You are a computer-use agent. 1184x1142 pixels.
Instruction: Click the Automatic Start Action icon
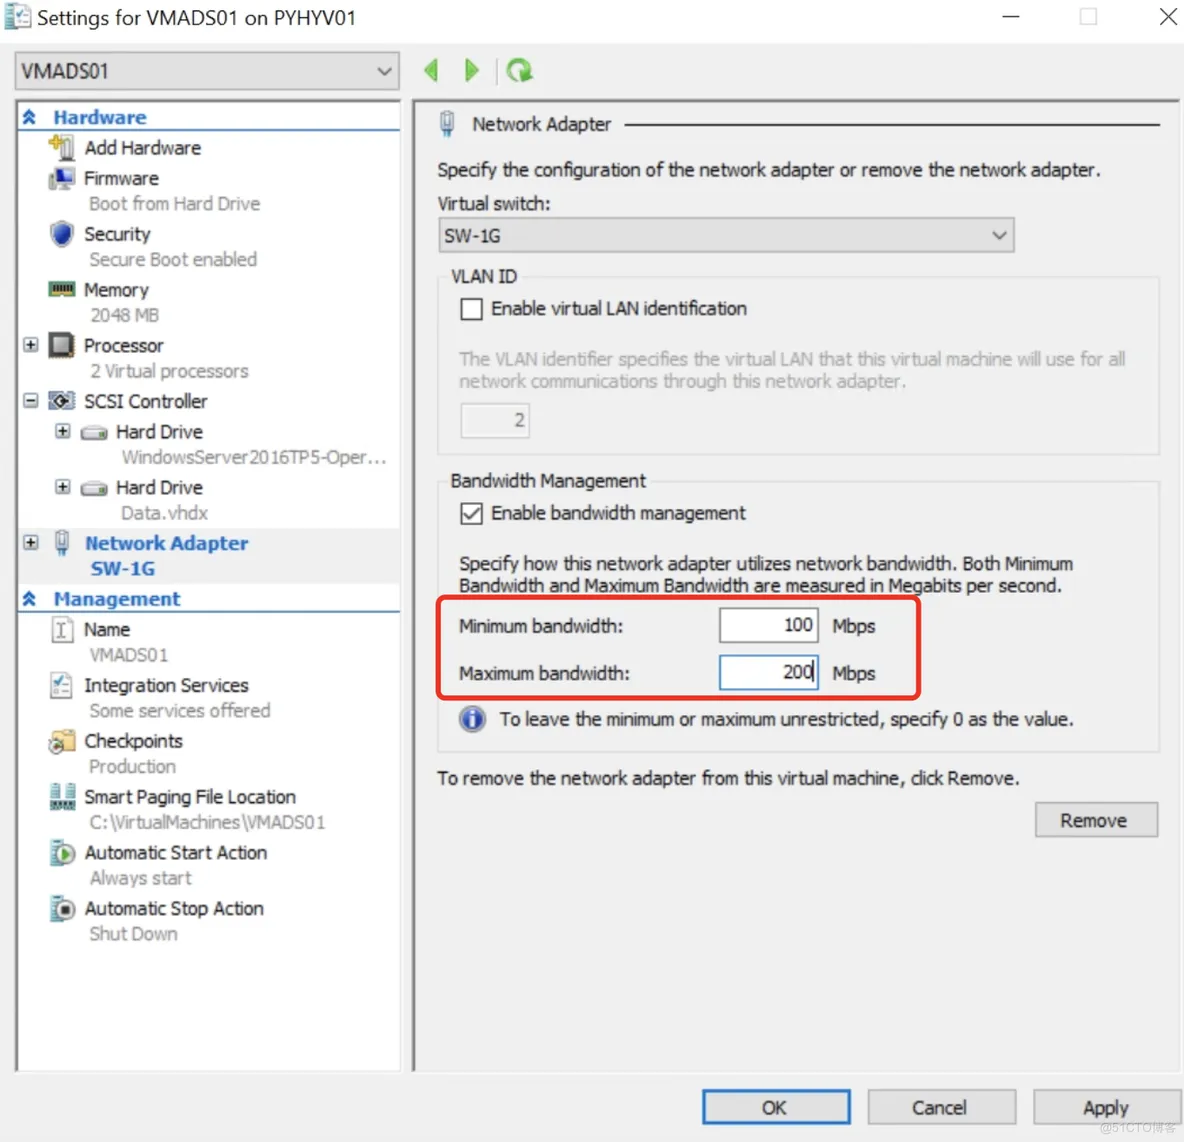click(x=62, y=853)
